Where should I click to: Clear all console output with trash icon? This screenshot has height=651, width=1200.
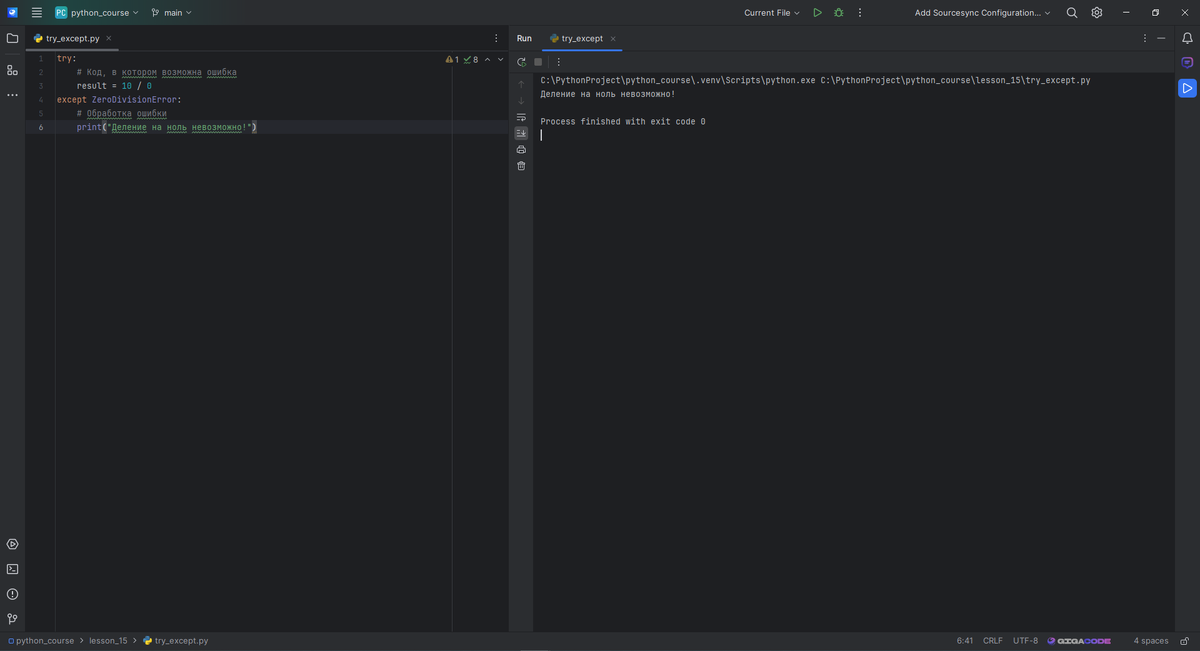pyautogui.click(x=521, y=166)
